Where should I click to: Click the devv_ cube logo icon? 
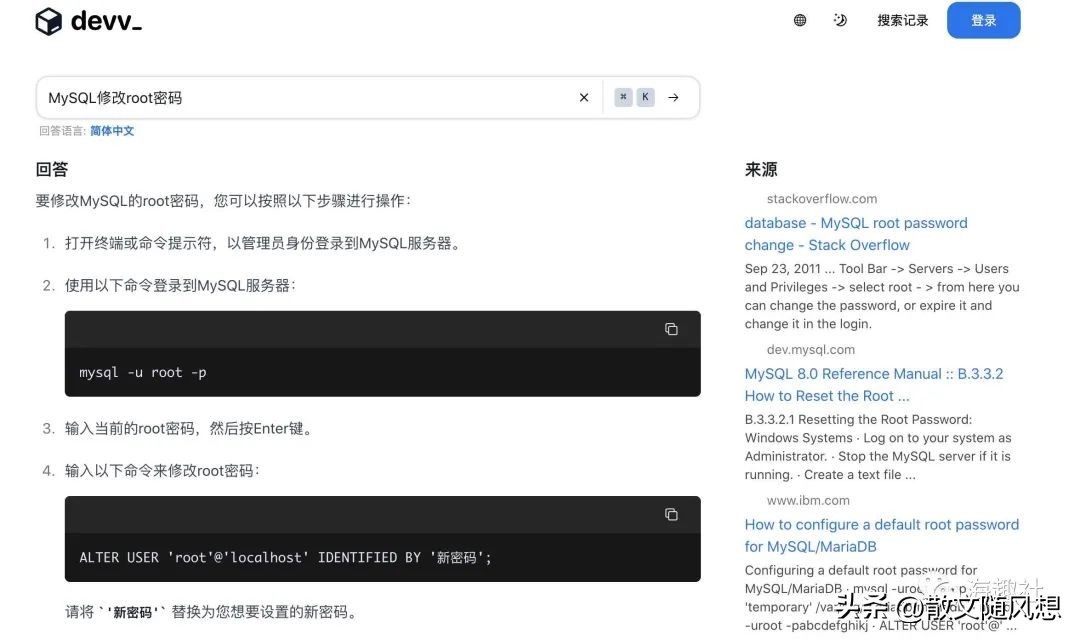(48, 21)
